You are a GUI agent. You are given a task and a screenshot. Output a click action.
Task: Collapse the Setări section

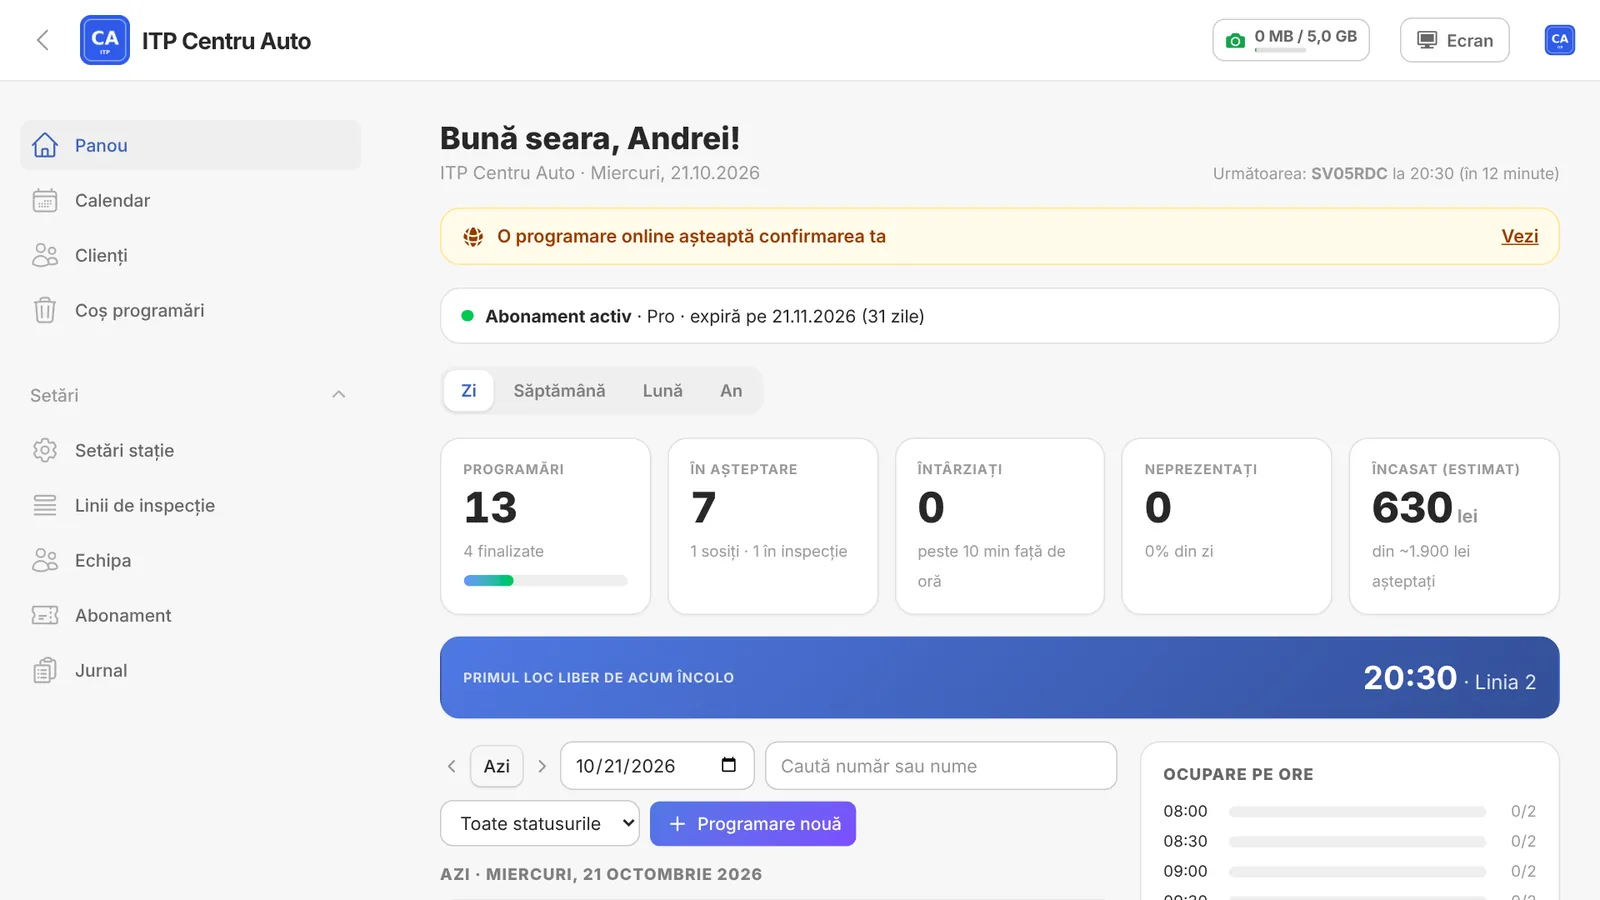click(x=339, y=395)
